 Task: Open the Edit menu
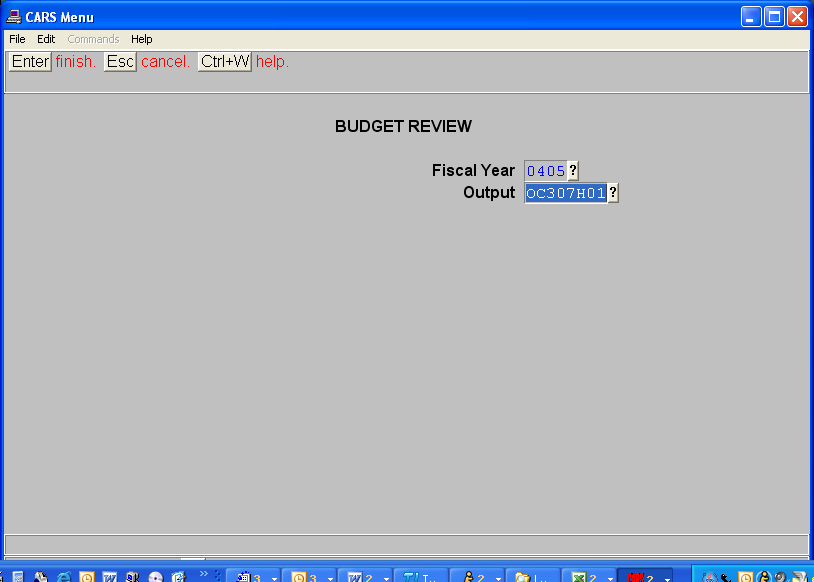point(46,39)
